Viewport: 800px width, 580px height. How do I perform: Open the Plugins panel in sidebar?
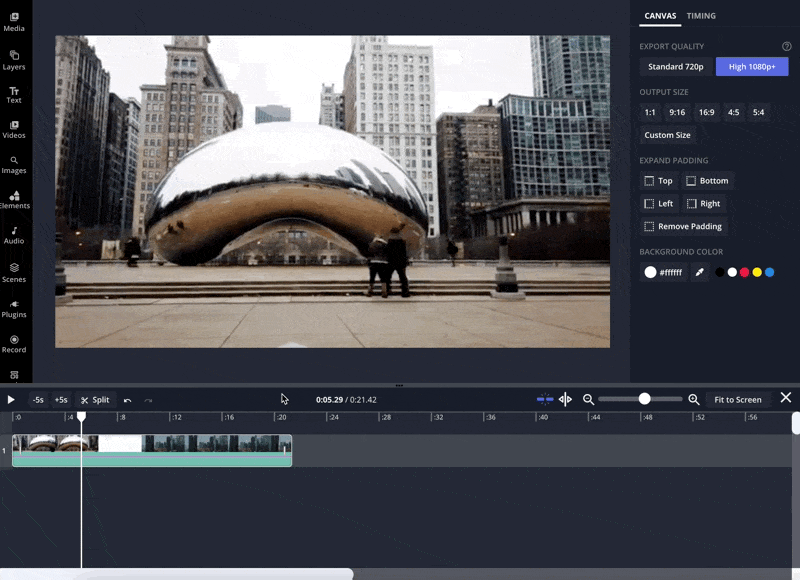[x=14, y=308]
